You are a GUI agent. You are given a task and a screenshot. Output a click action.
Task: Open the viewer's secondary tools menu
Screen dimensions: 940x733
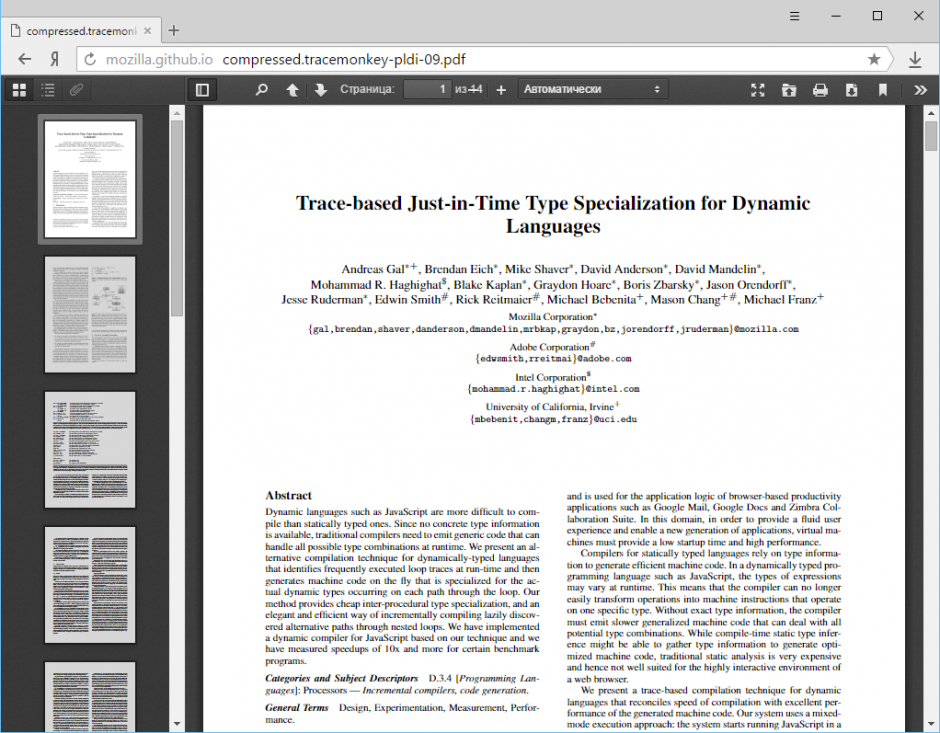coord(920,90)
